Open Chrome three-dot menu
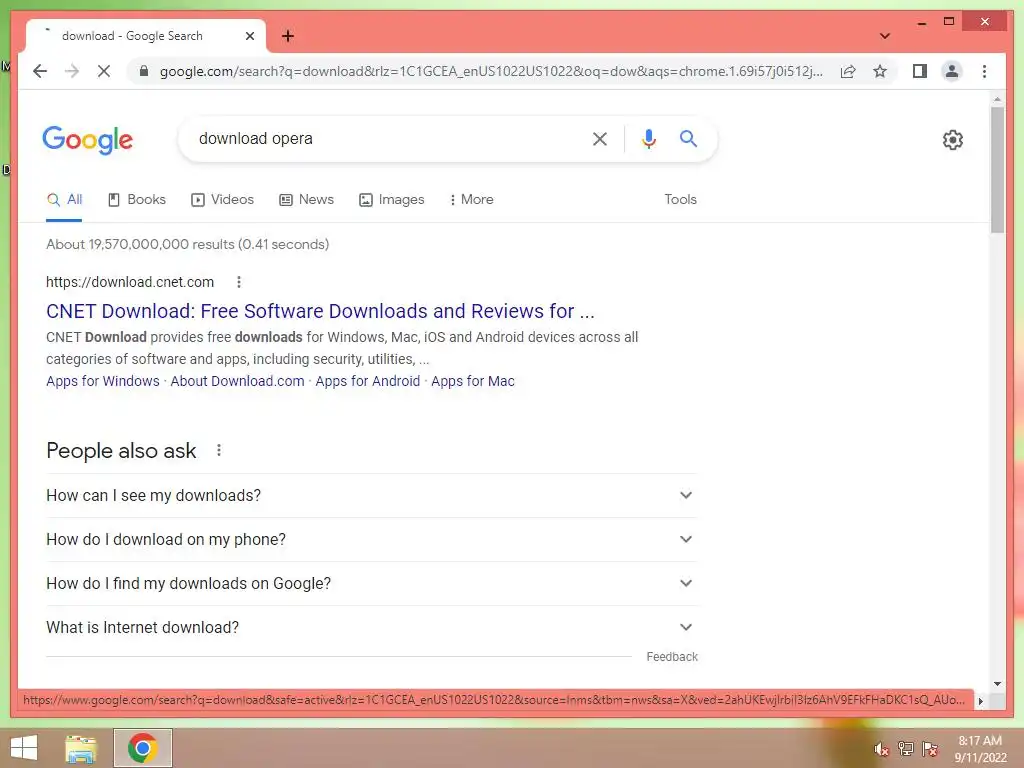 click(984, 71)
